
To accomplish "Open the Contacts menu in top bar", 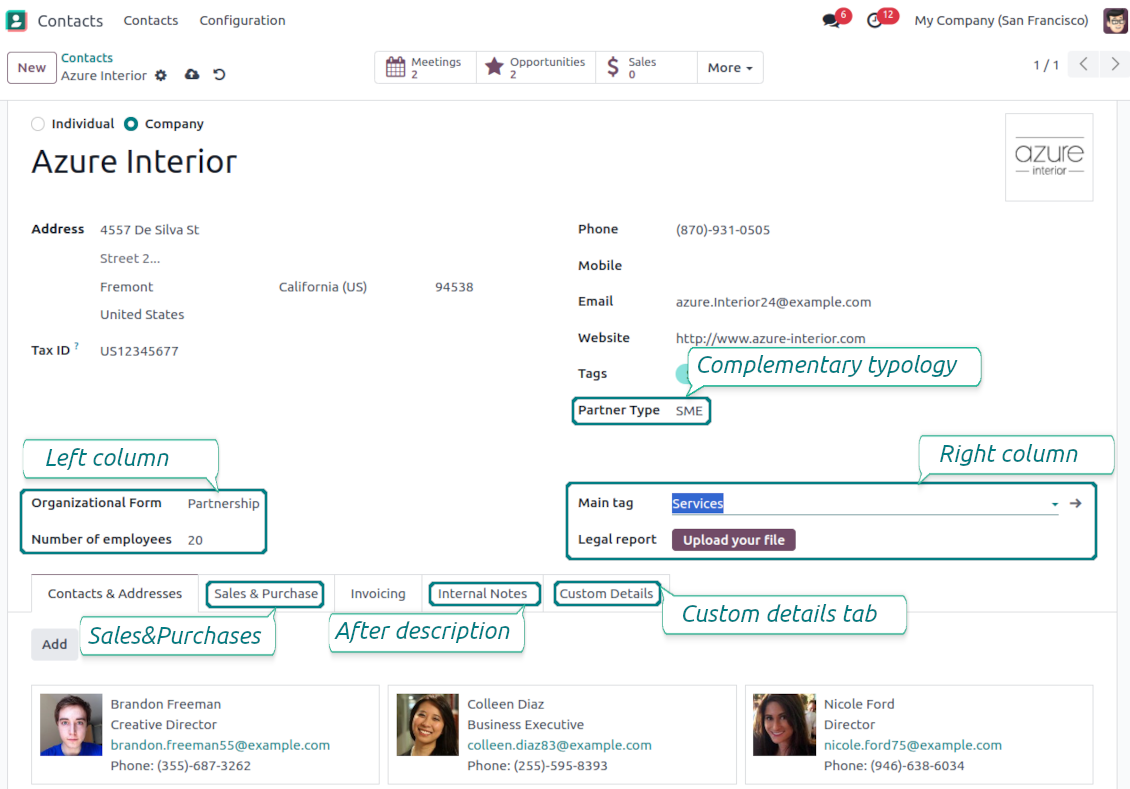I will coord(151,20).
